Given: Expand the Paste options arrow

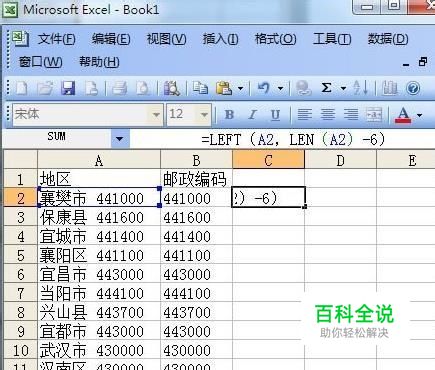Looking at the screenshot, I should click(240, 88).
